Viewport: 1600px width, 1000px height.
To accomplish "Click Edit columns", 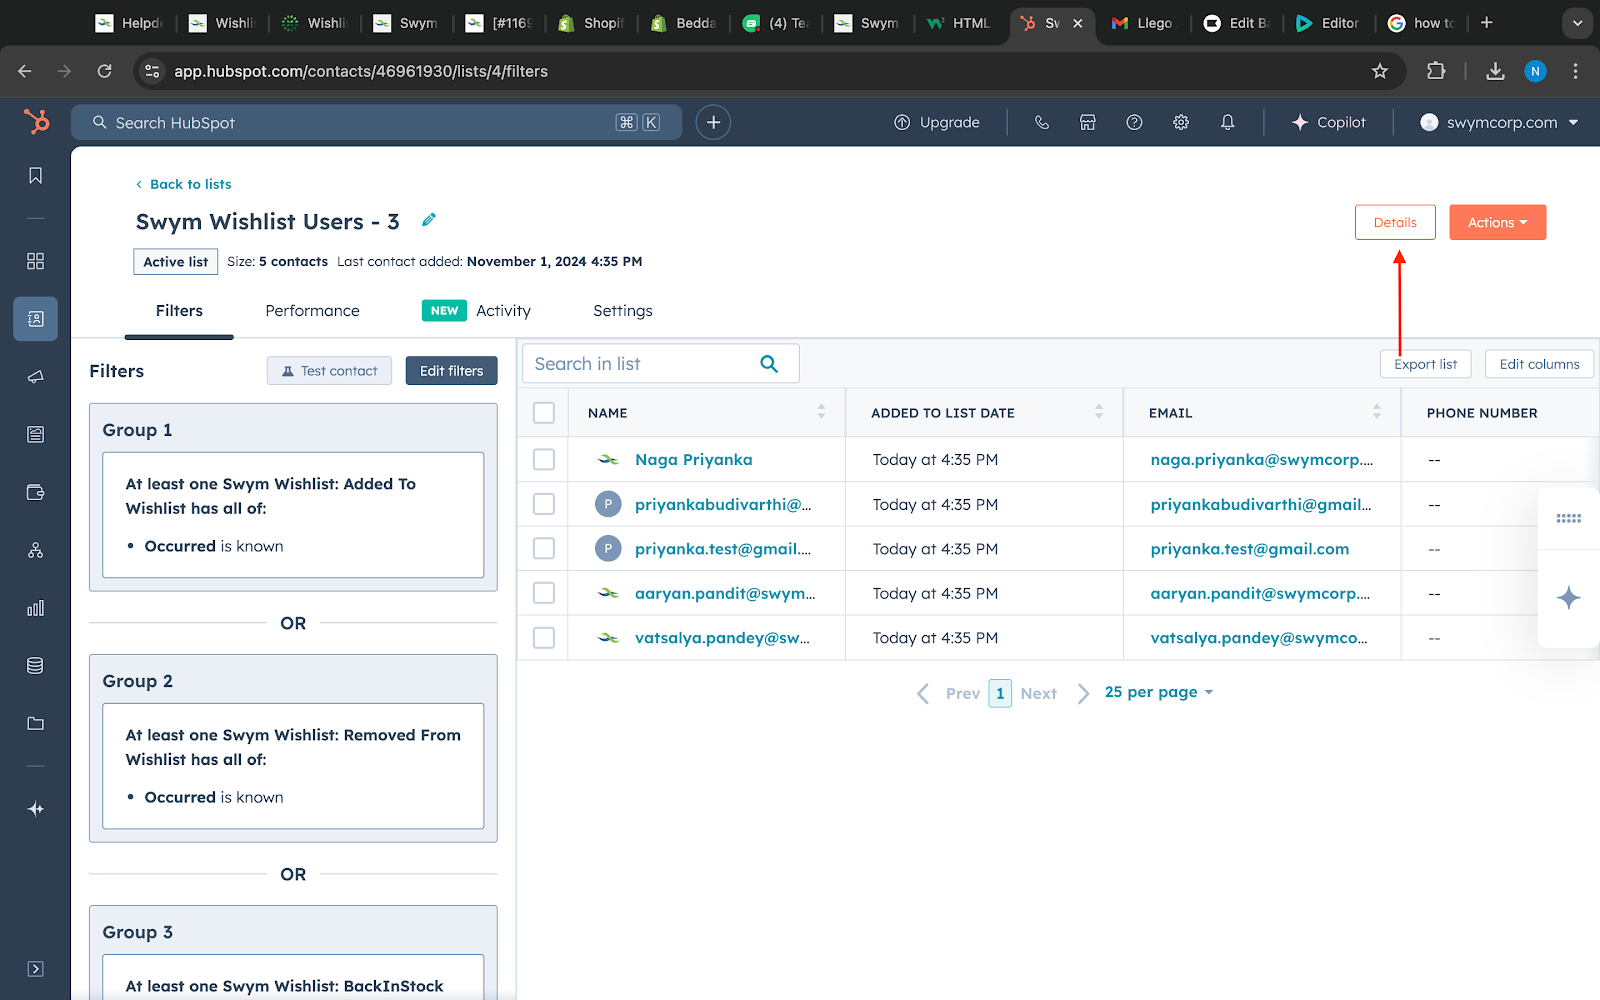I will [1539, 364].
